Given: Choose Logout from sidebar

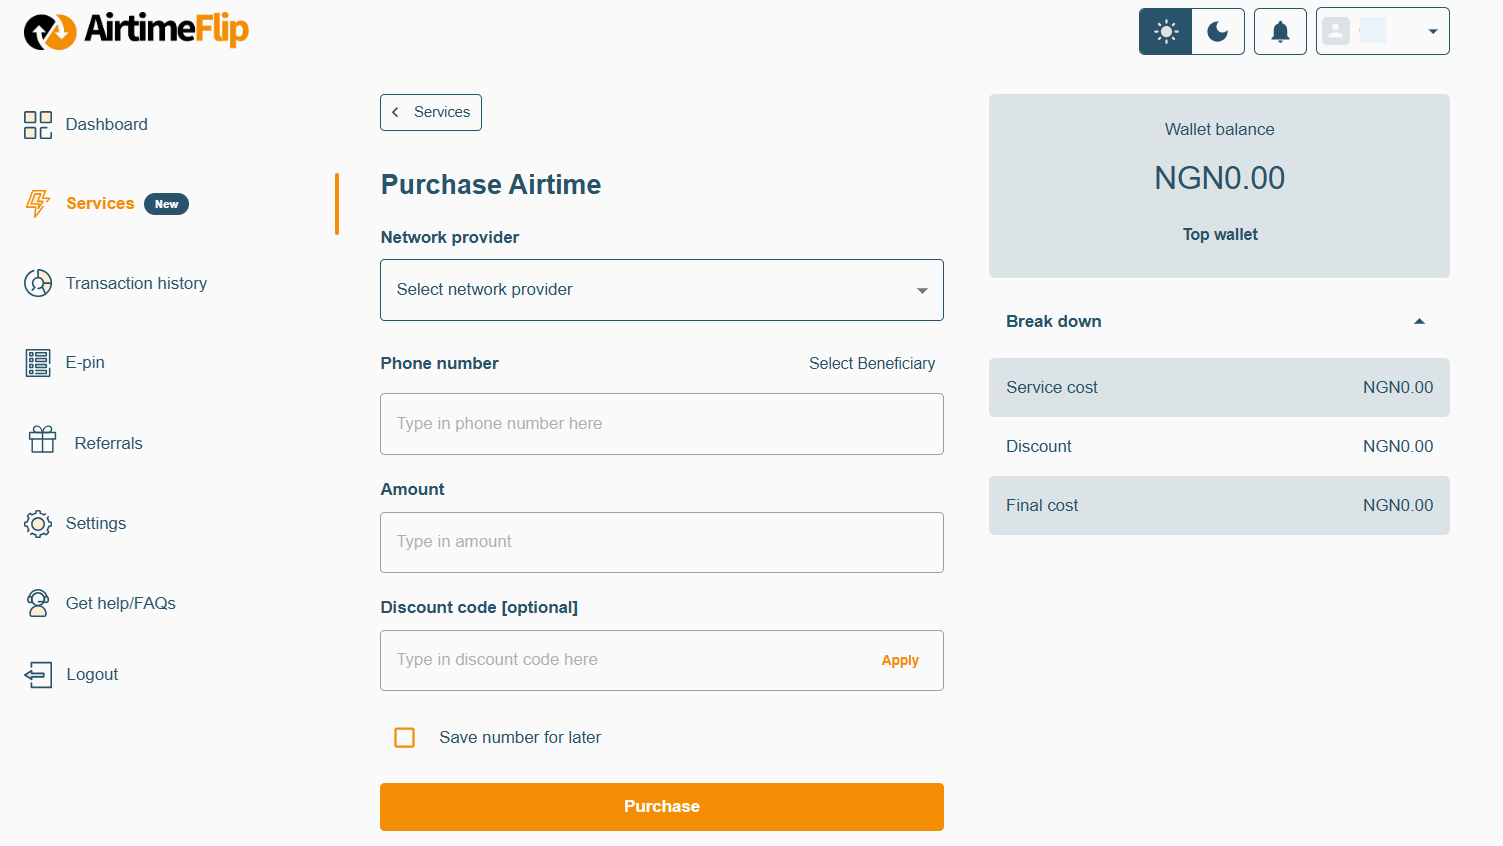Looking at the screenshot, I should pos(92,675).
